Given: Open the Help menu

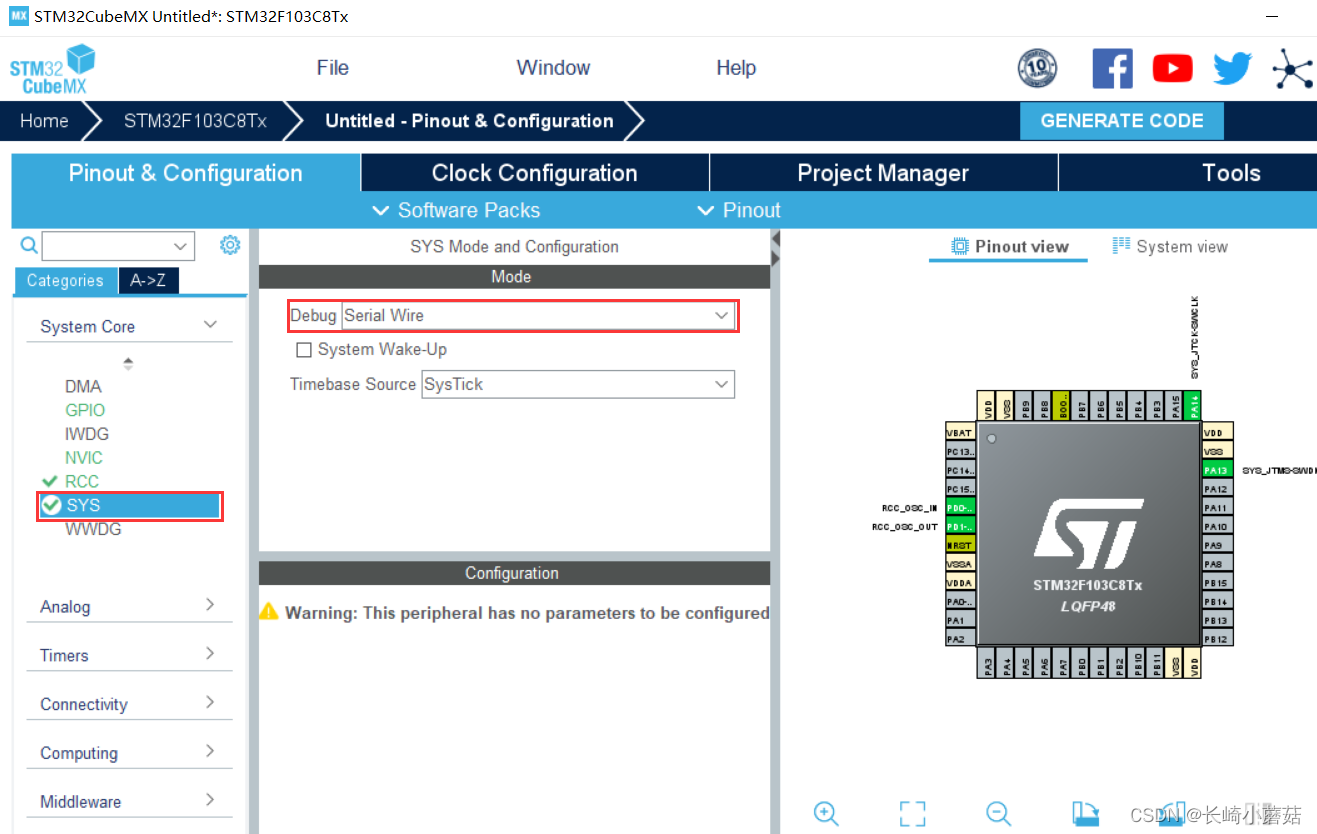Looking at the screenshot, I should [x=736, y=68].
